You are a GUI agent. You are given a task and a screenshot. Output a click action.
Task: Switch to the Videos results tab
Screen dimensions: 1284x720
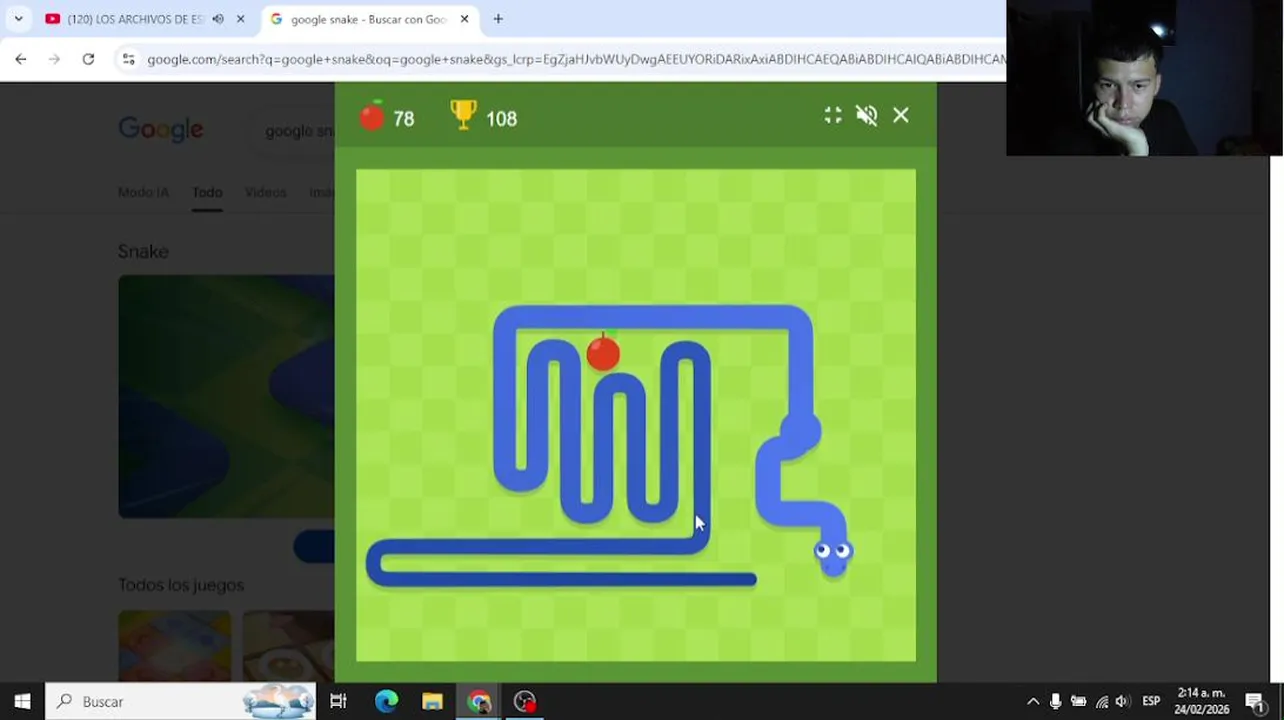(x=265, y=192)
